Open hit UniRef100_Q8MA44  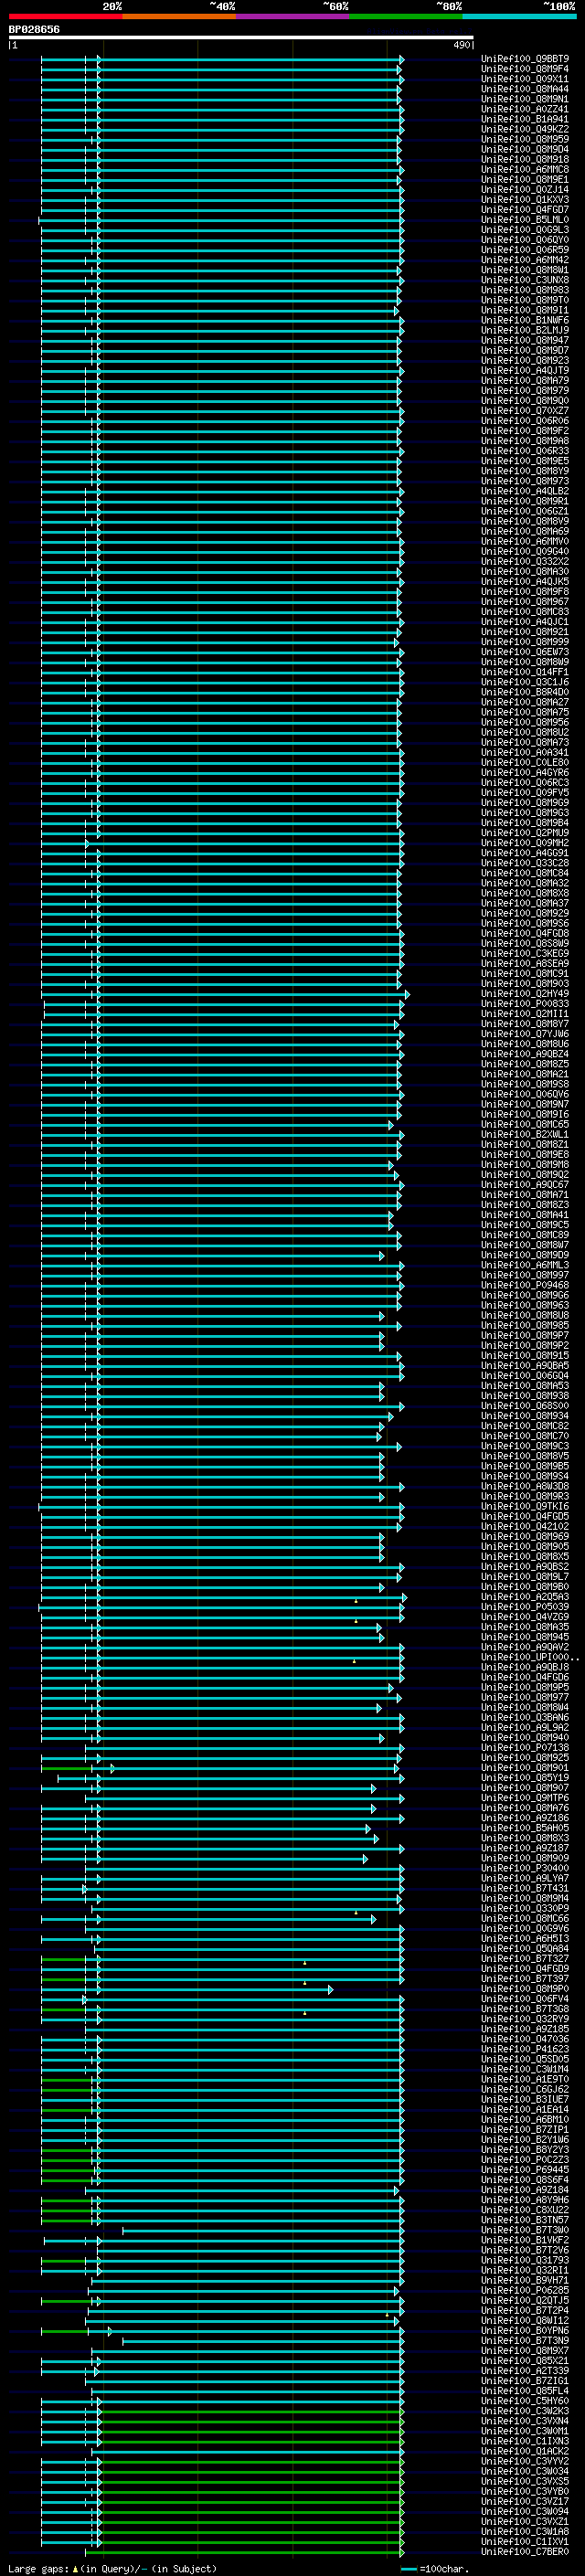(525, 89)
